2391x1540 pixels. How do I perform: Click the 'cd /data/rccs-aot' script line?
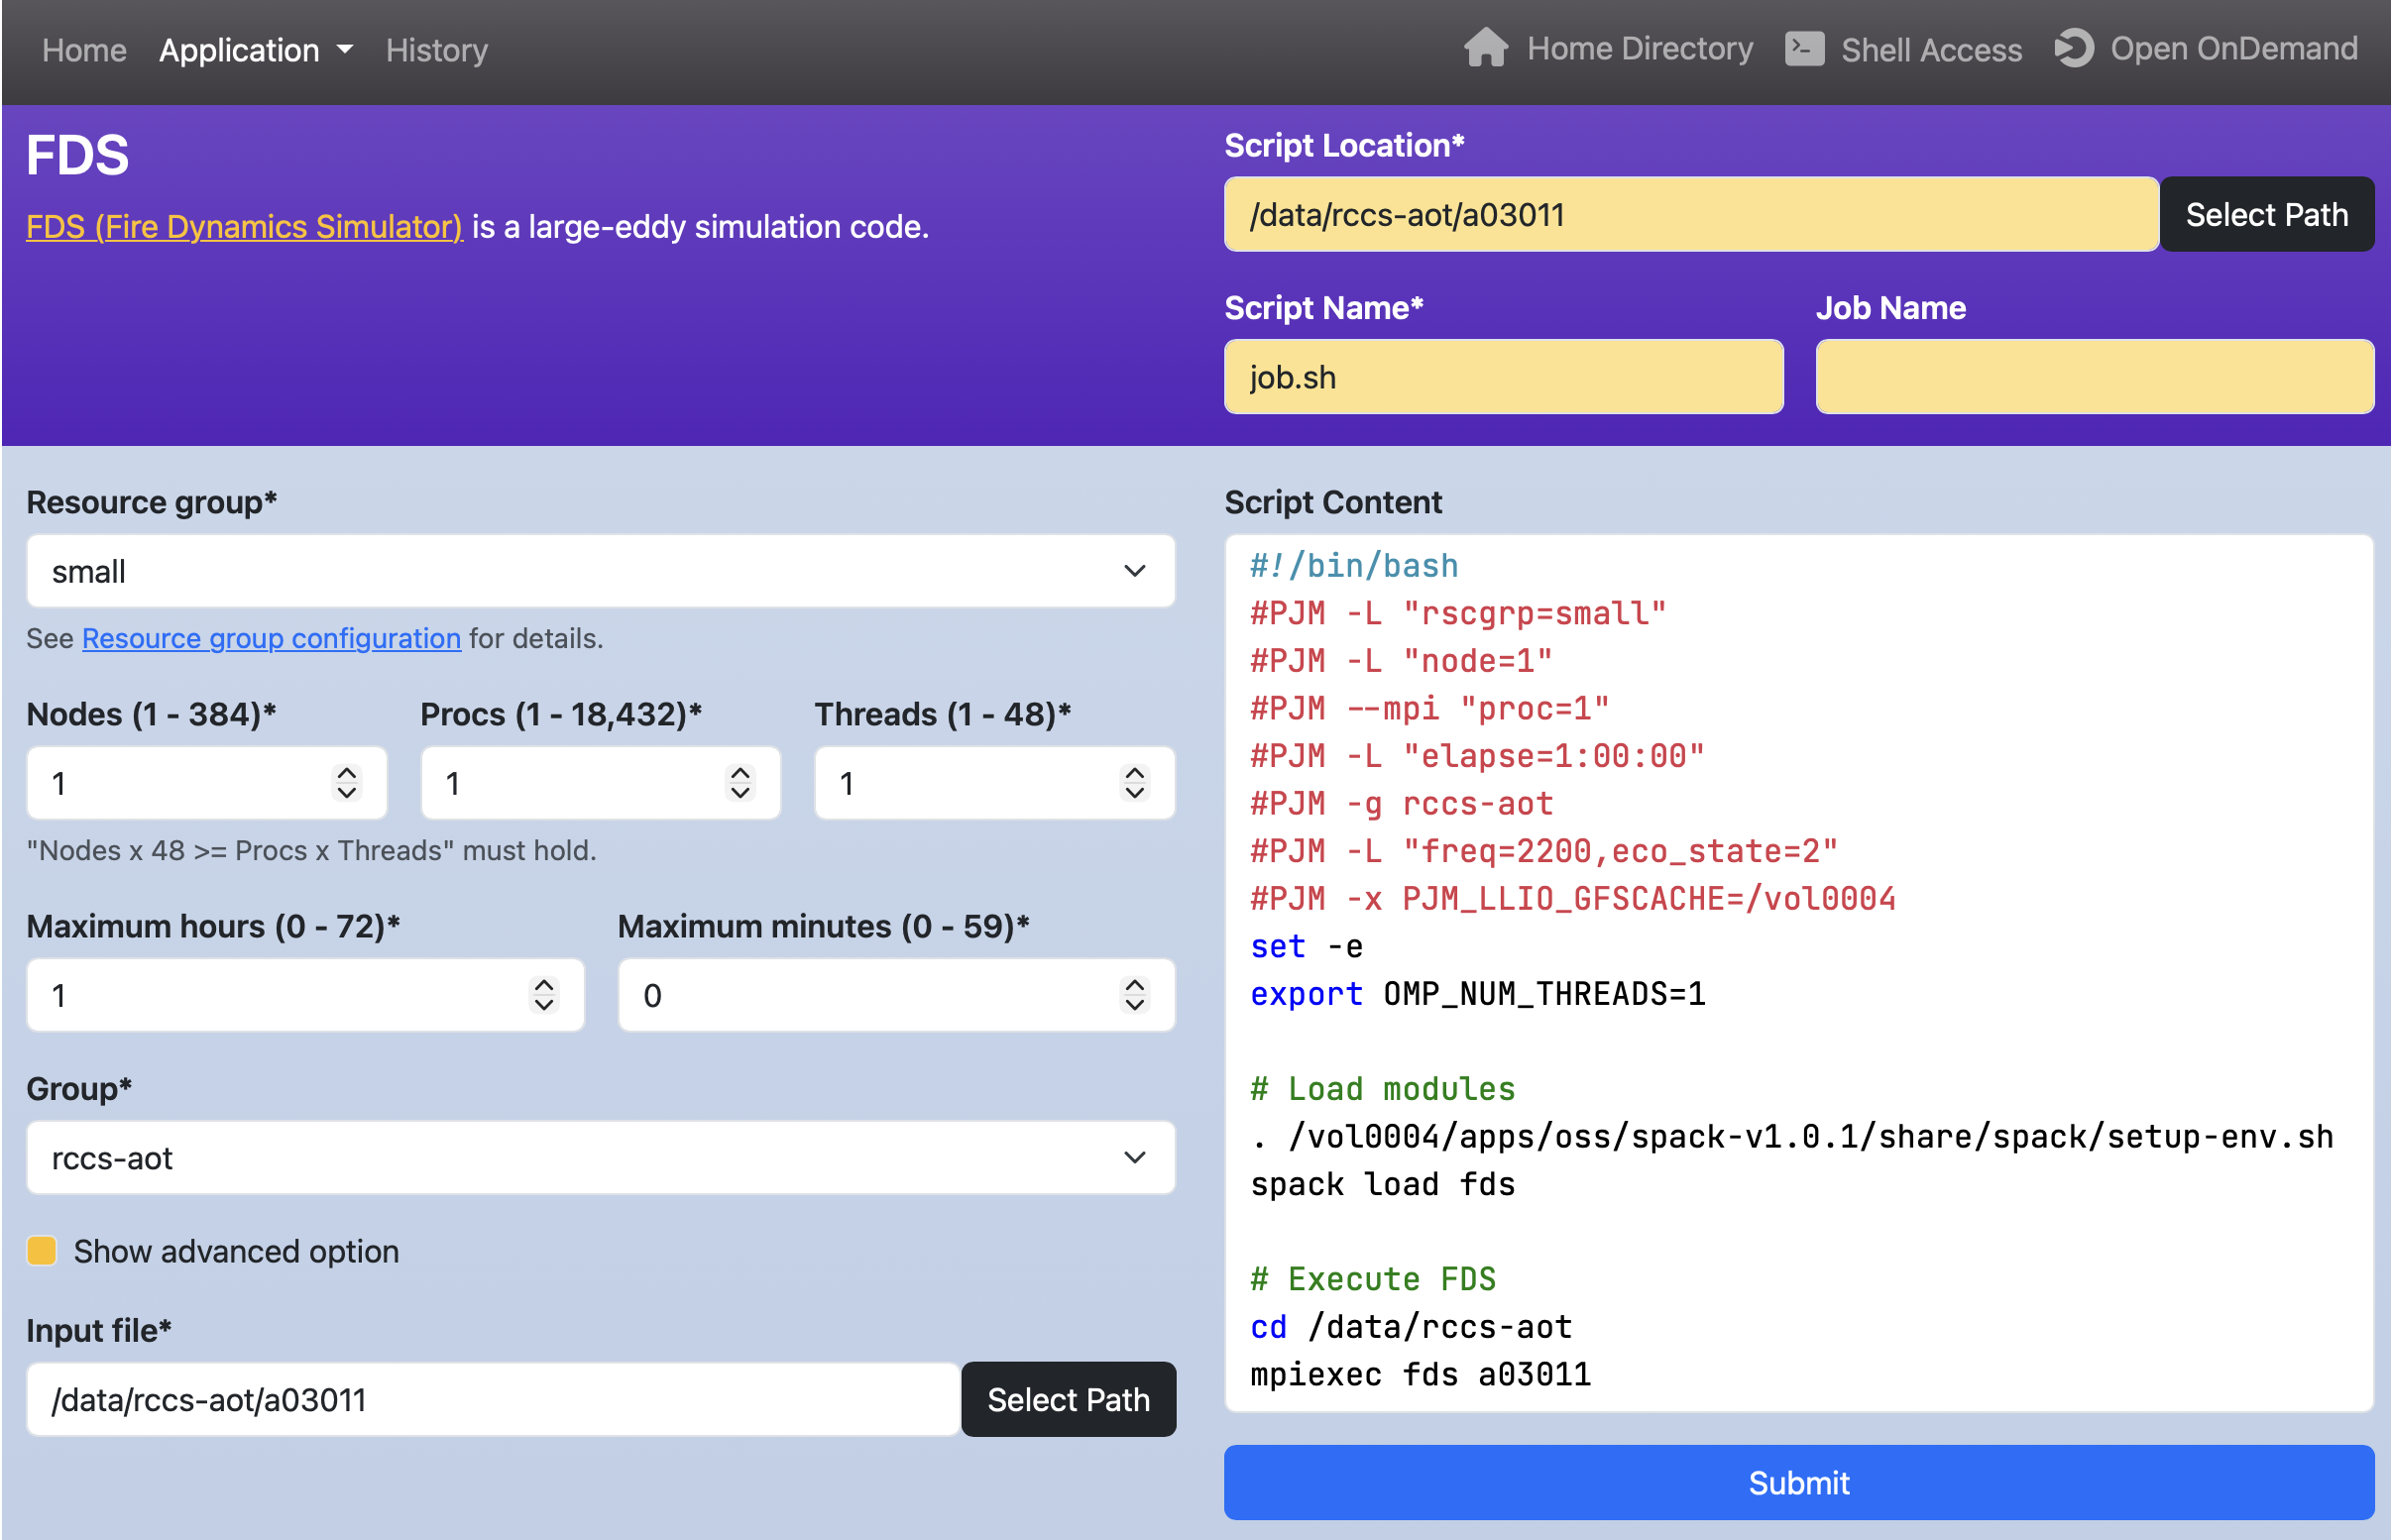tap(1411, 1327)
